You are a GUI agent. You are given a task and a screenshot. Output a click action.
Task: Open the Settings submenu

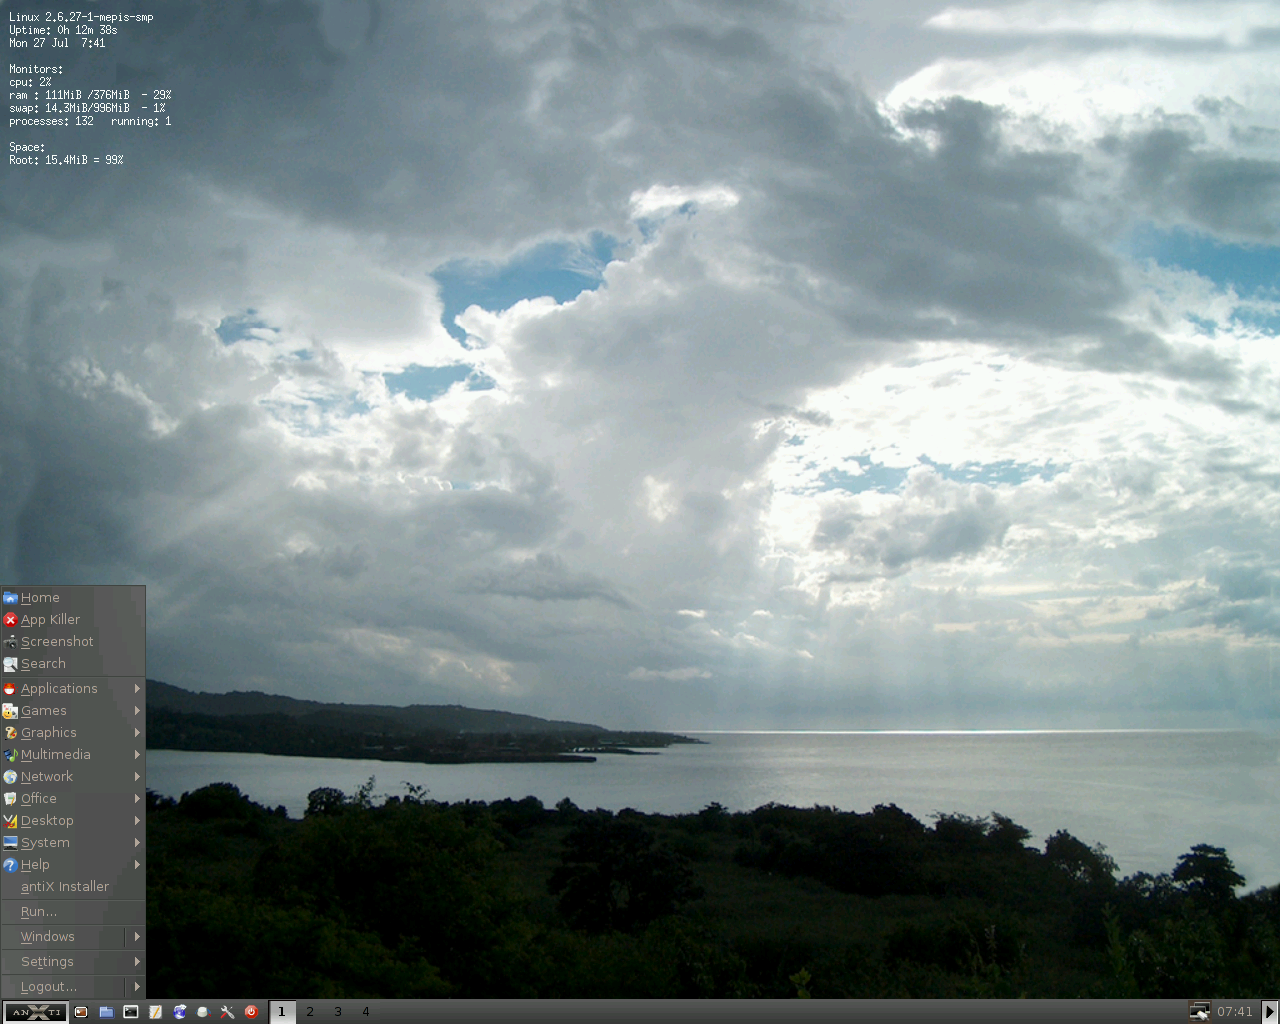(73, 962)
